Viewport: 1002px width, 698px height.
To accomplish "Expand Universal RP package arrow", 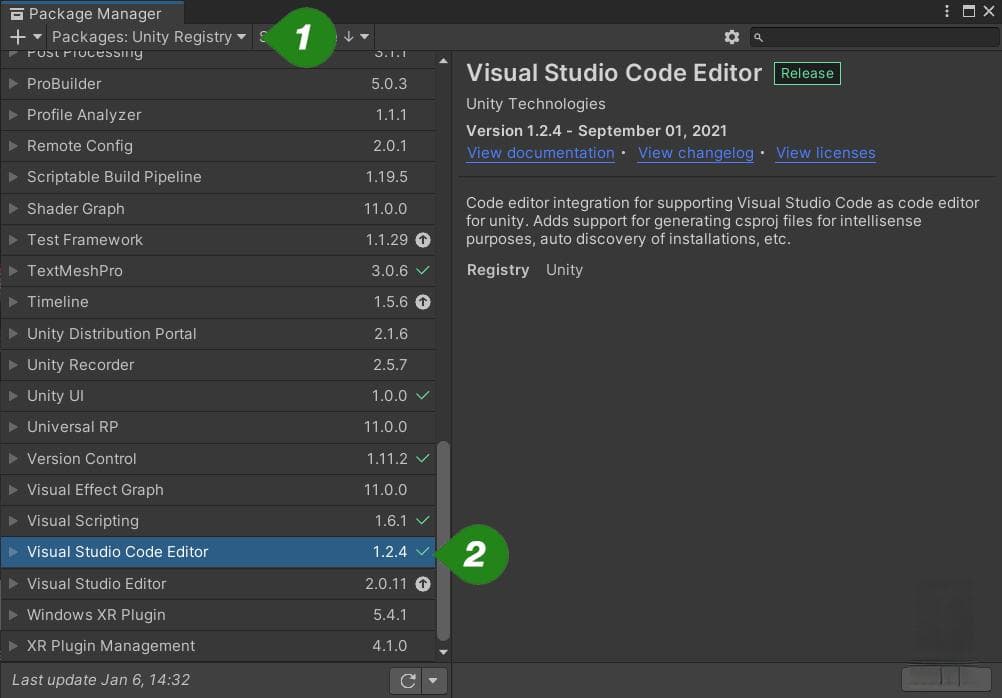I will pos(13,427).
